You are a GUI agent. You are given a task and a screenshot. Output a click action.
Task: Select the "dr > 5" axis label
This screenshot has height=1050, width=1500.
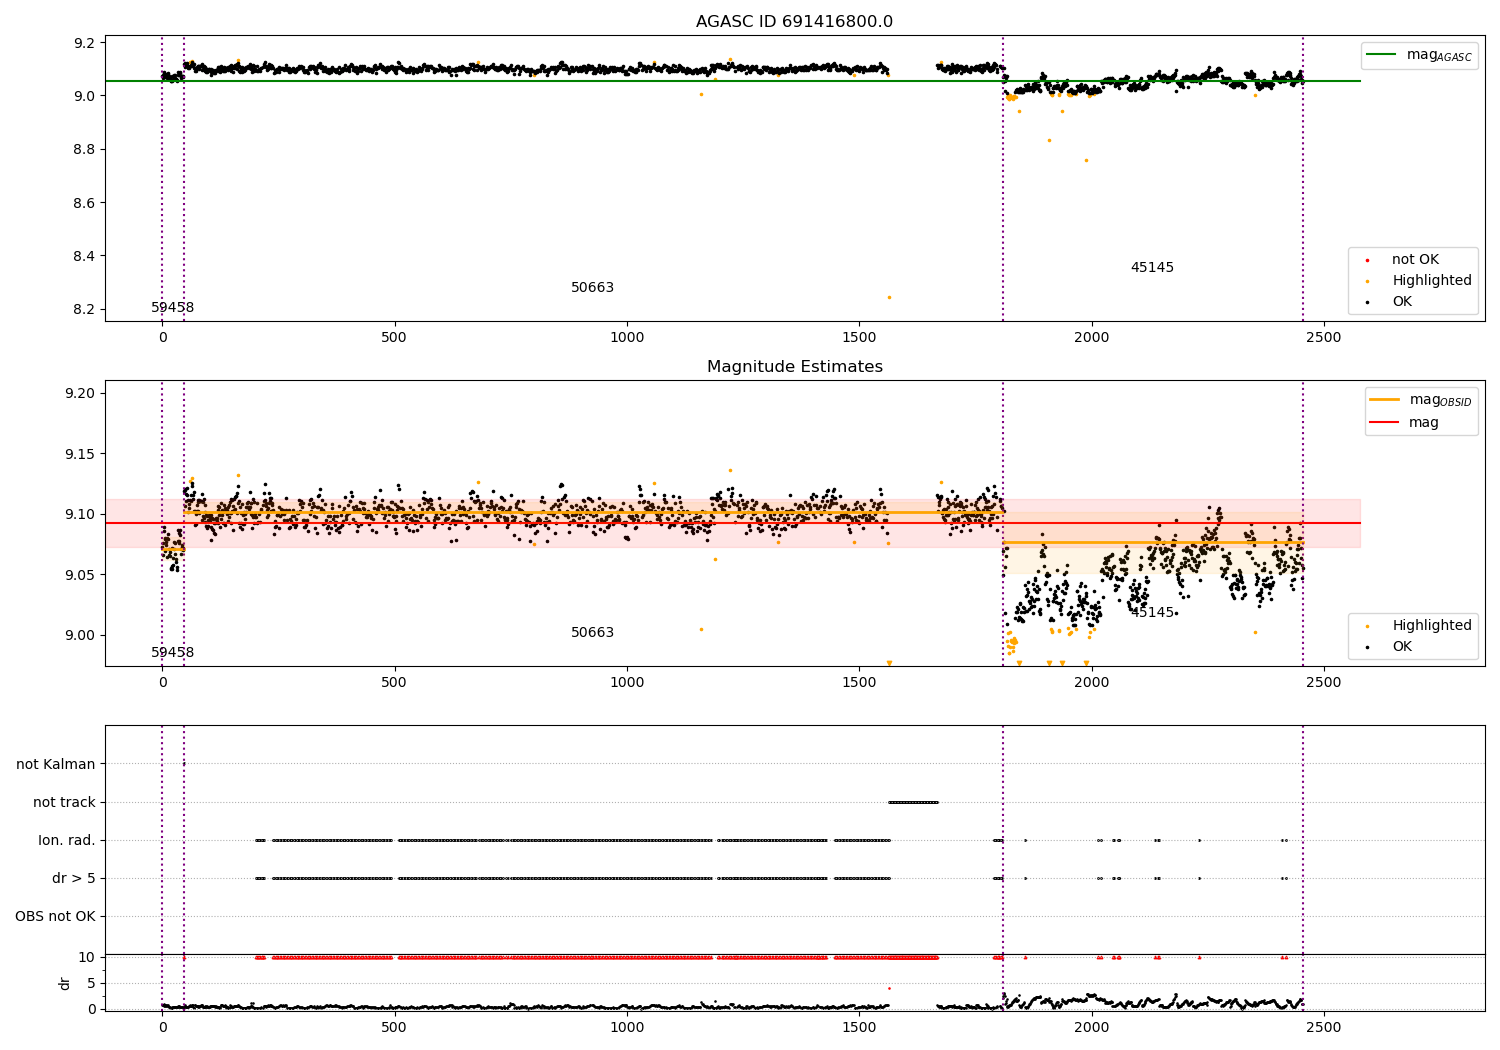pos(74,879)
